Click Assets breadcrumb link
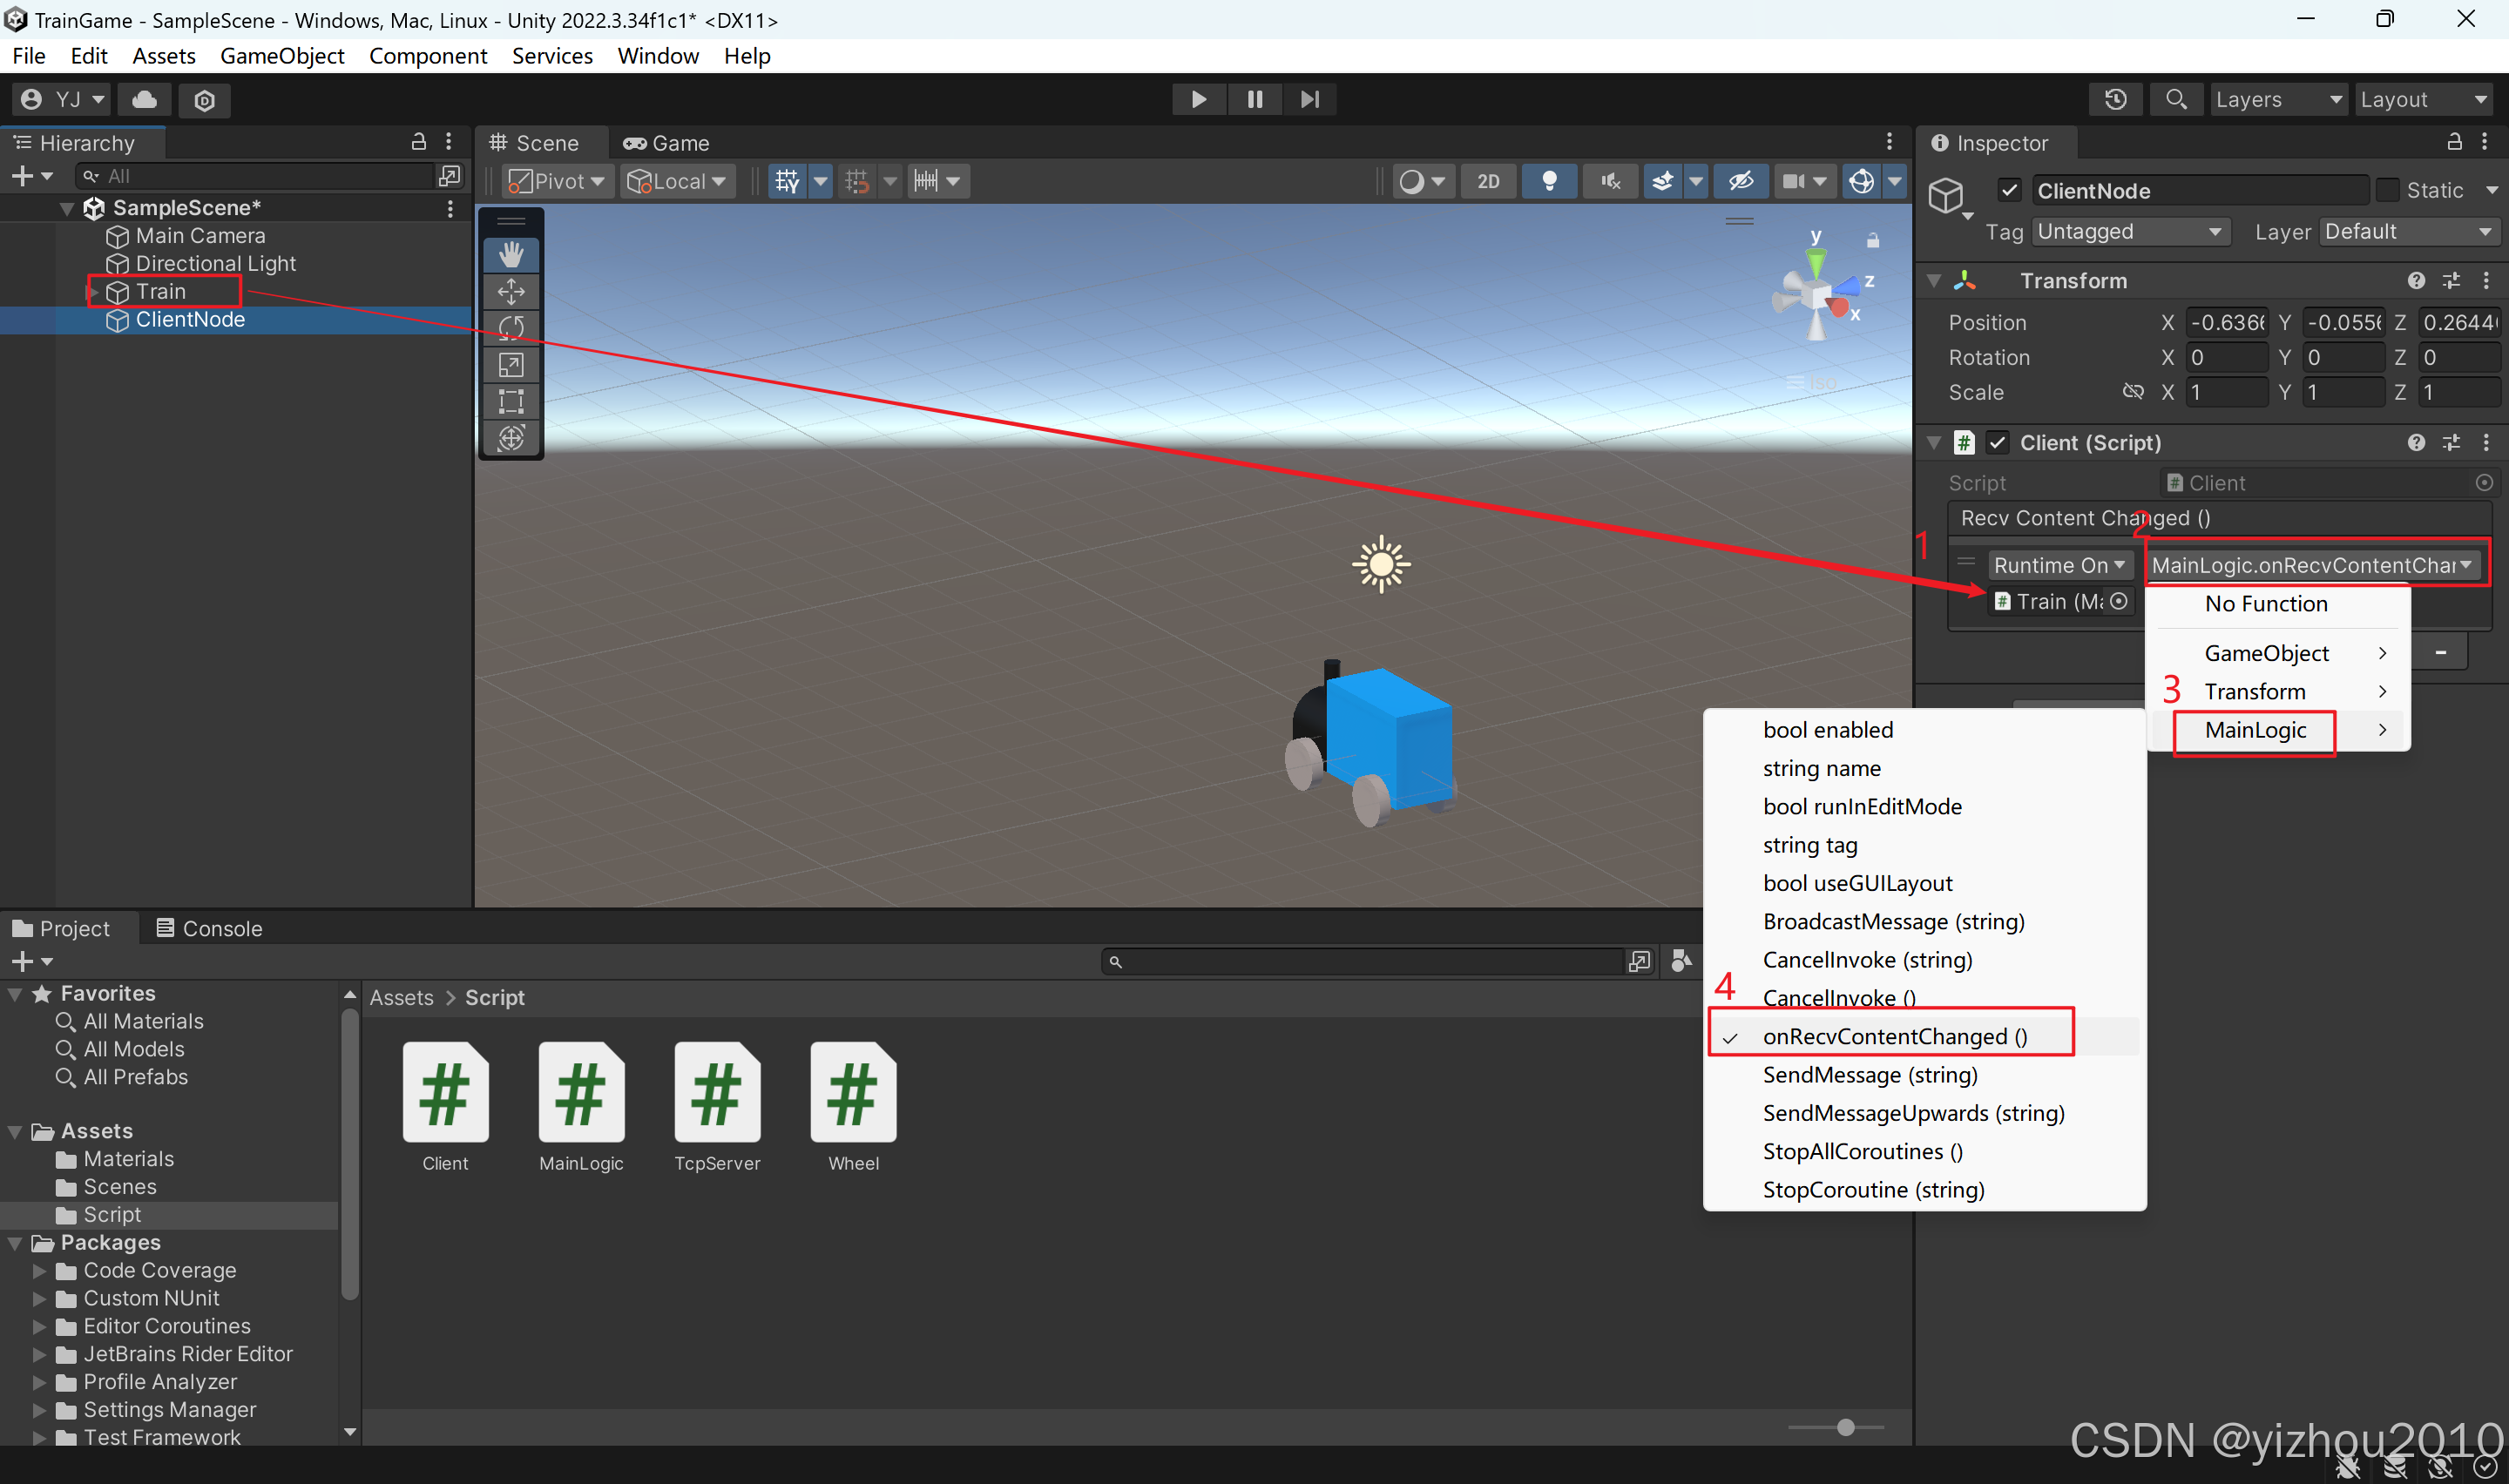The width and height of the screenshot is (2509, 1484). (401, 997)
